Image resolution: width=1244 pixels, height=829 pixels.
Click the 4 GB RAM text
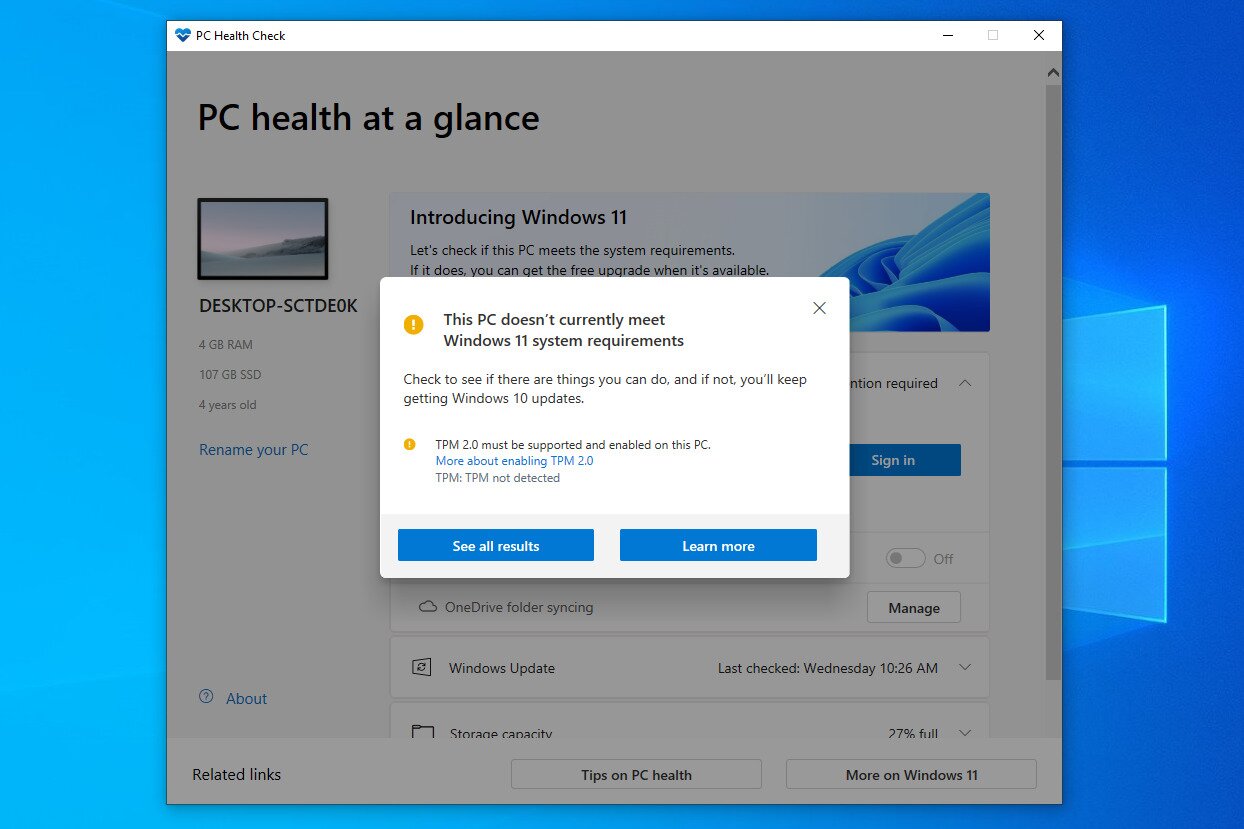(226, 344)
